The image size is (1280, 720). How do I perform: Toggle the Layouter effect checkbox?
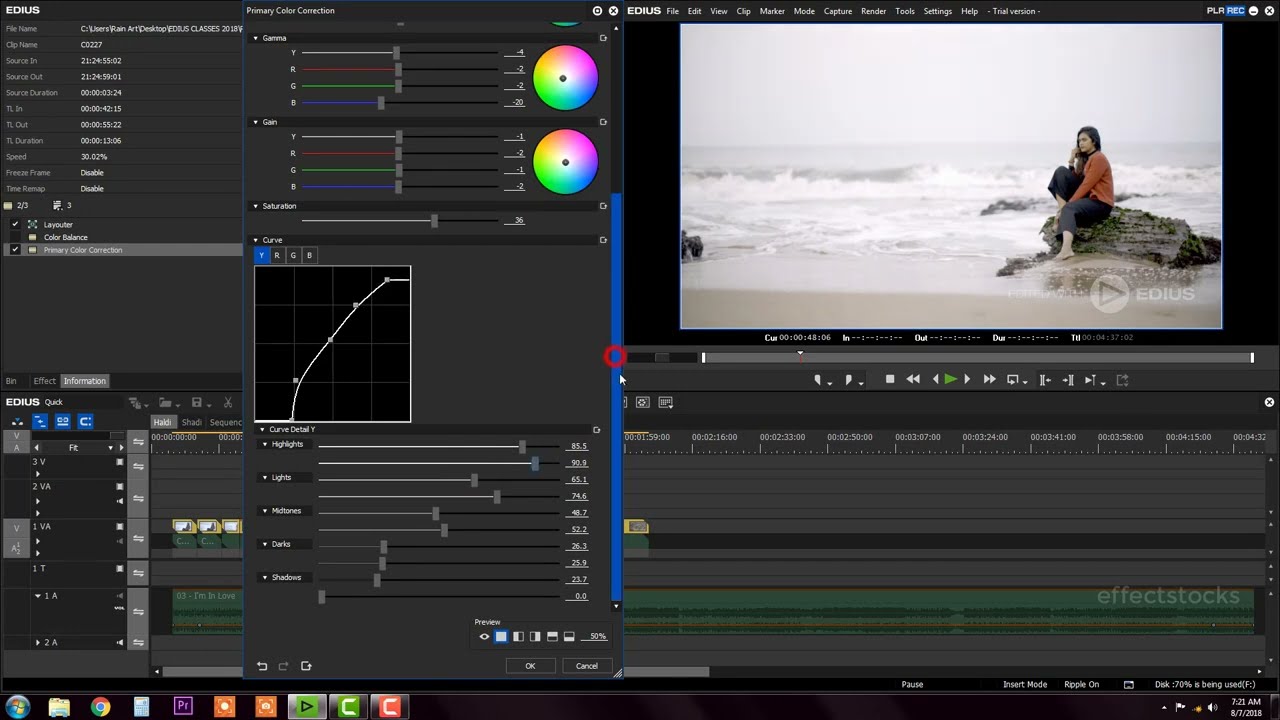[15, 224]
